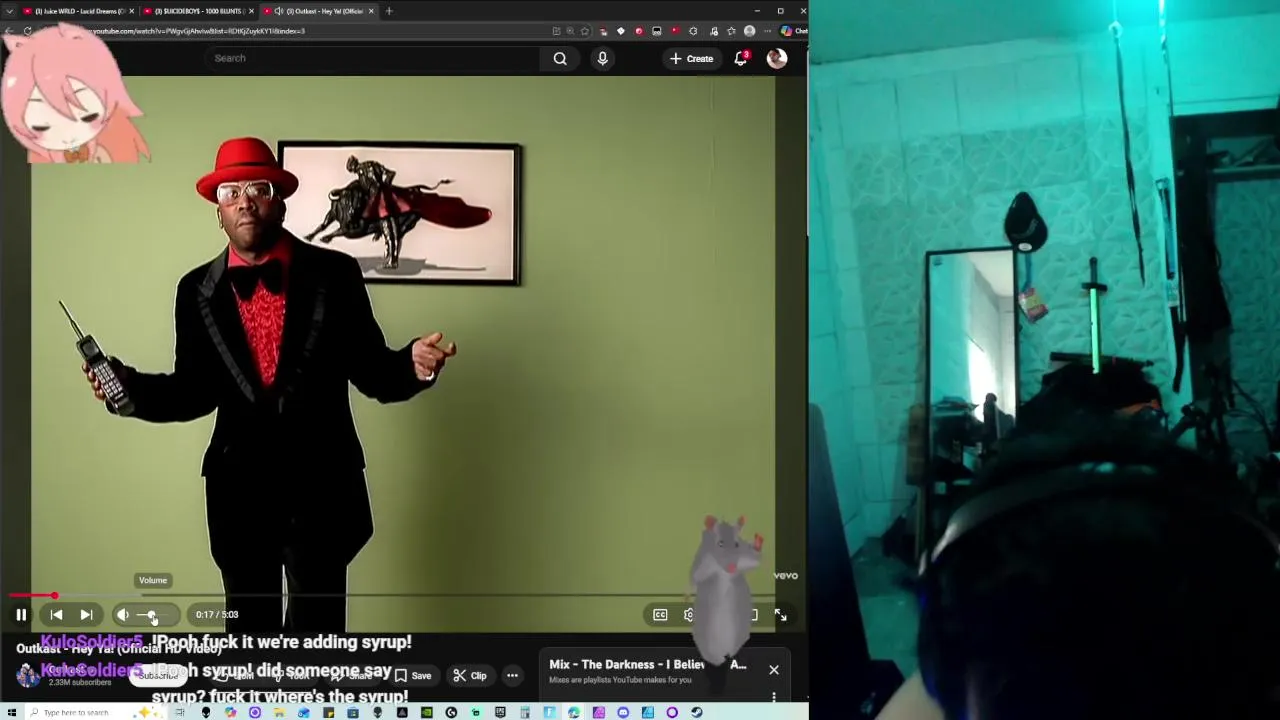Switch to the Juice WRLD Lucid Dreams tab
The height and width of the screenshot is (720, 1280).
tap(80, 11)
